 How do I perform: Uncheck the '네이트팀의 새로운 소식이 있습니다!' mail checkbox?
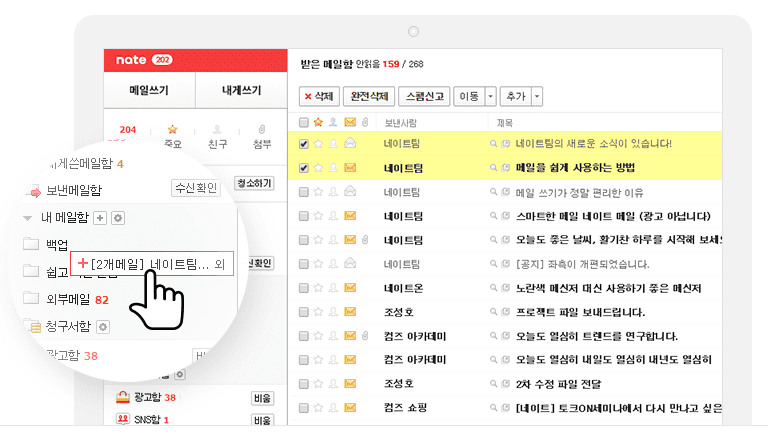[304, 144]
